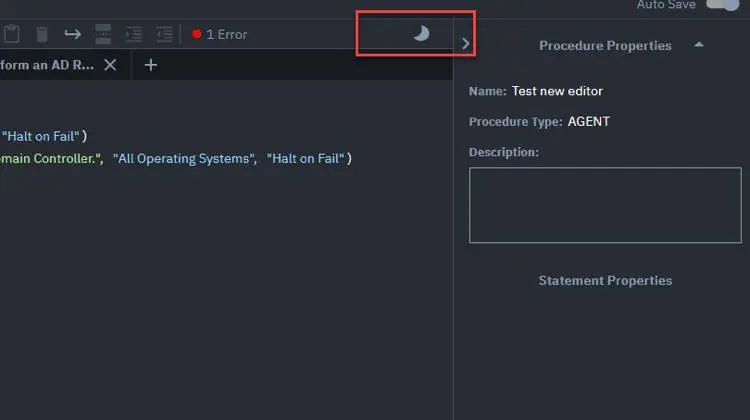Click "Halt on Fail" on the first line
The height and width of the screenshot is (420, 750).
pyautogui.click(x=41, y=136)
